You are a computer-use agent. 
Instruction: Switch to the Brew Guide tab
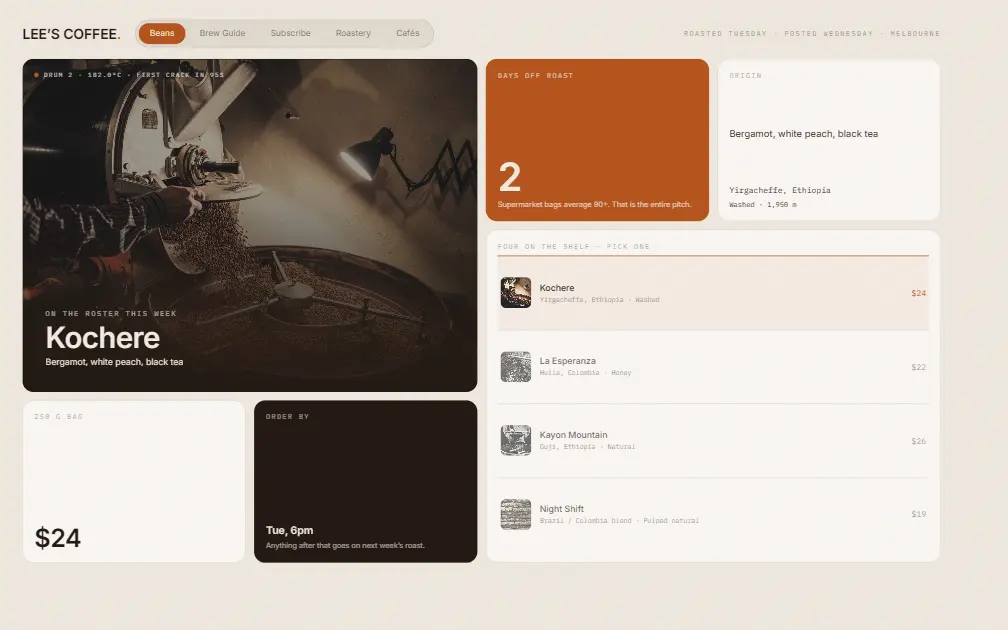(x=222, y=33)
